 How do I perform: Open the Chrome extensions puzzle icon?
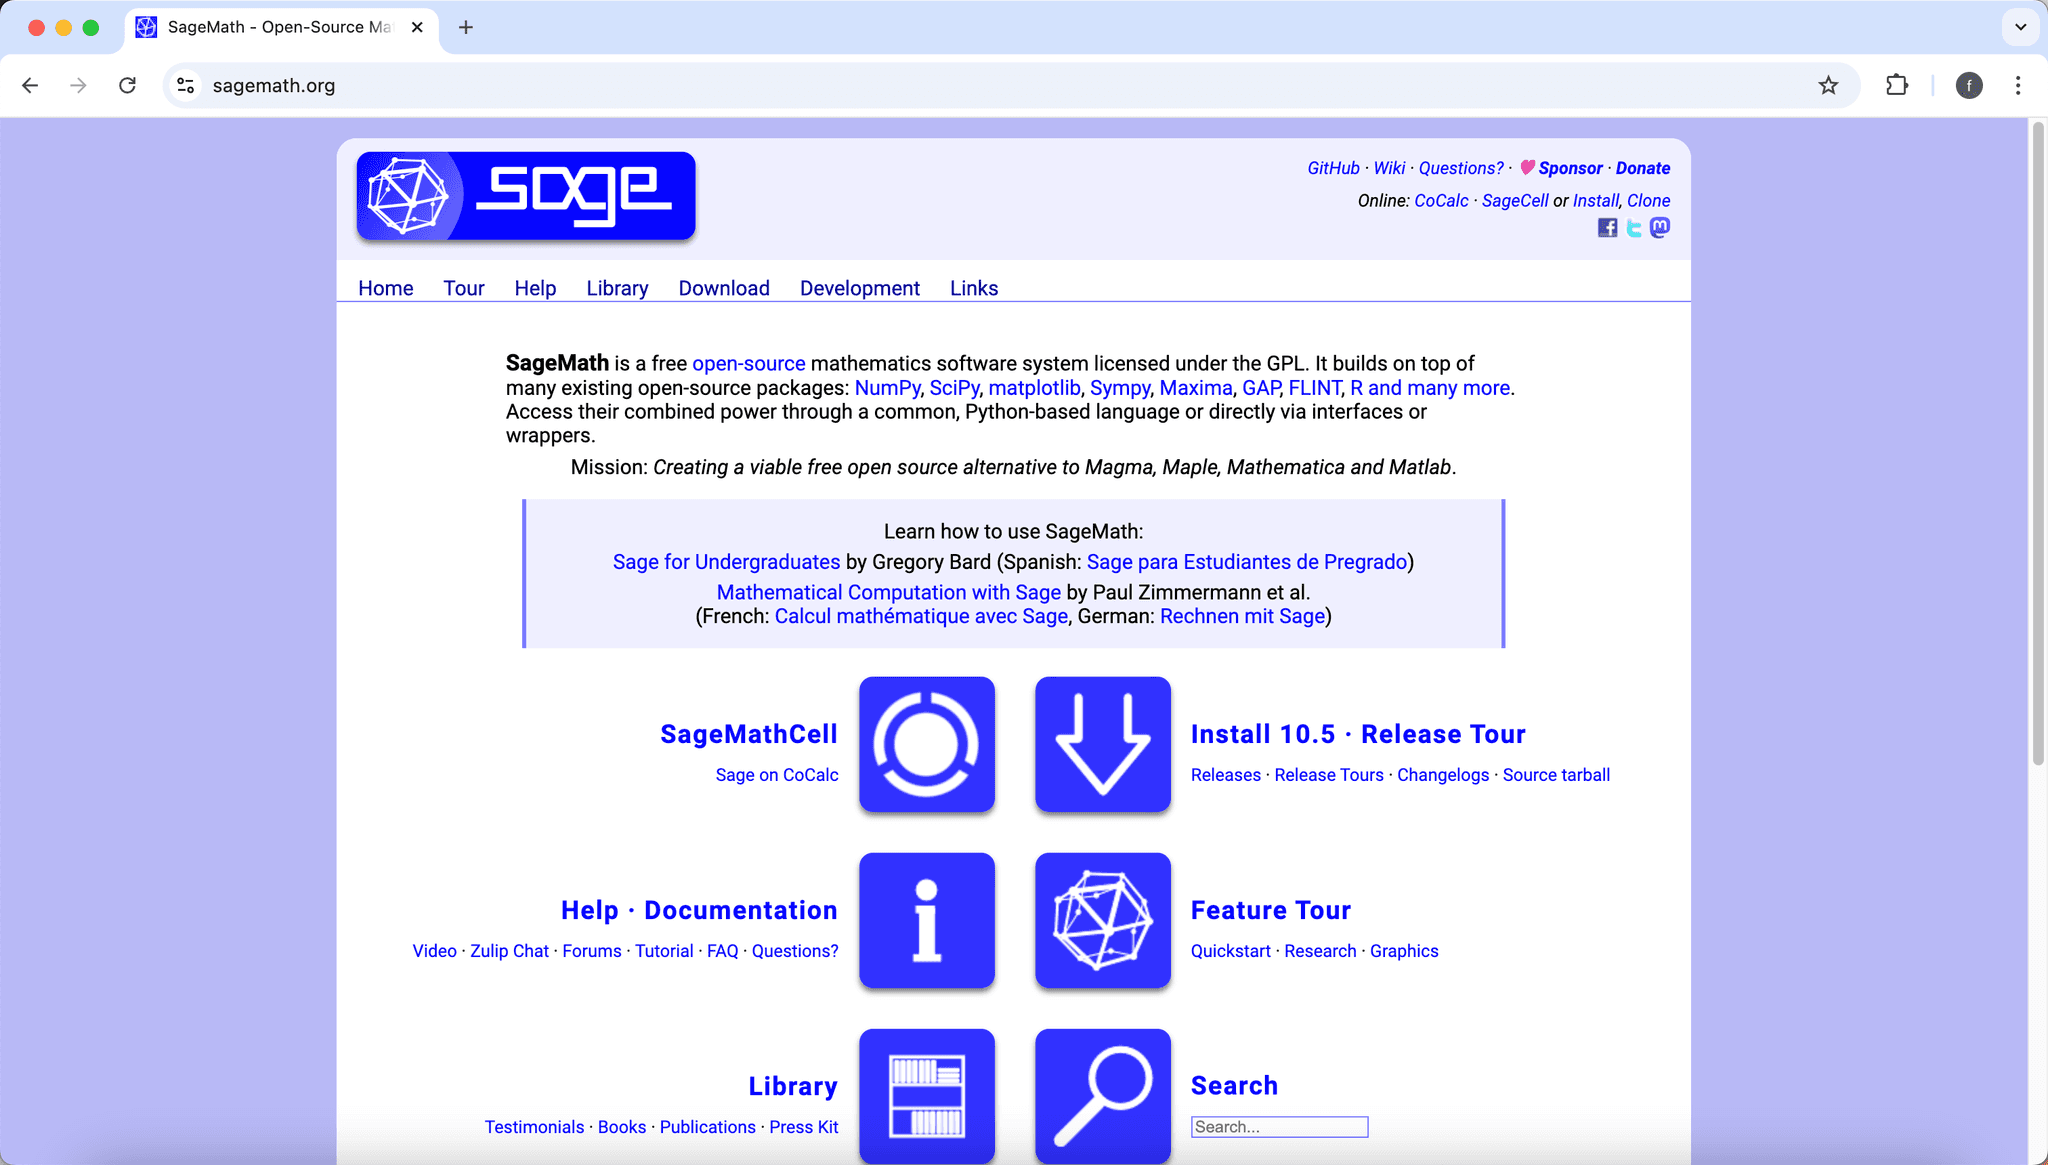(1896, 86)
